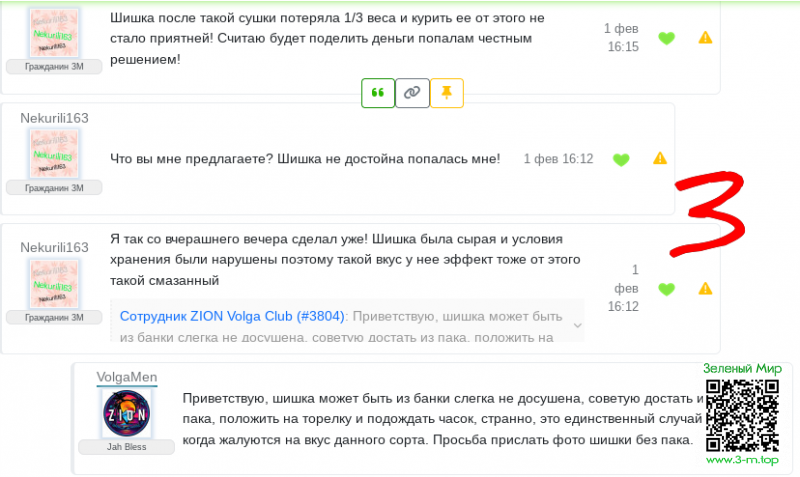The image size is (800, 477).
Task: Click the chain link icon button
Action: click(x=412, y=93)
